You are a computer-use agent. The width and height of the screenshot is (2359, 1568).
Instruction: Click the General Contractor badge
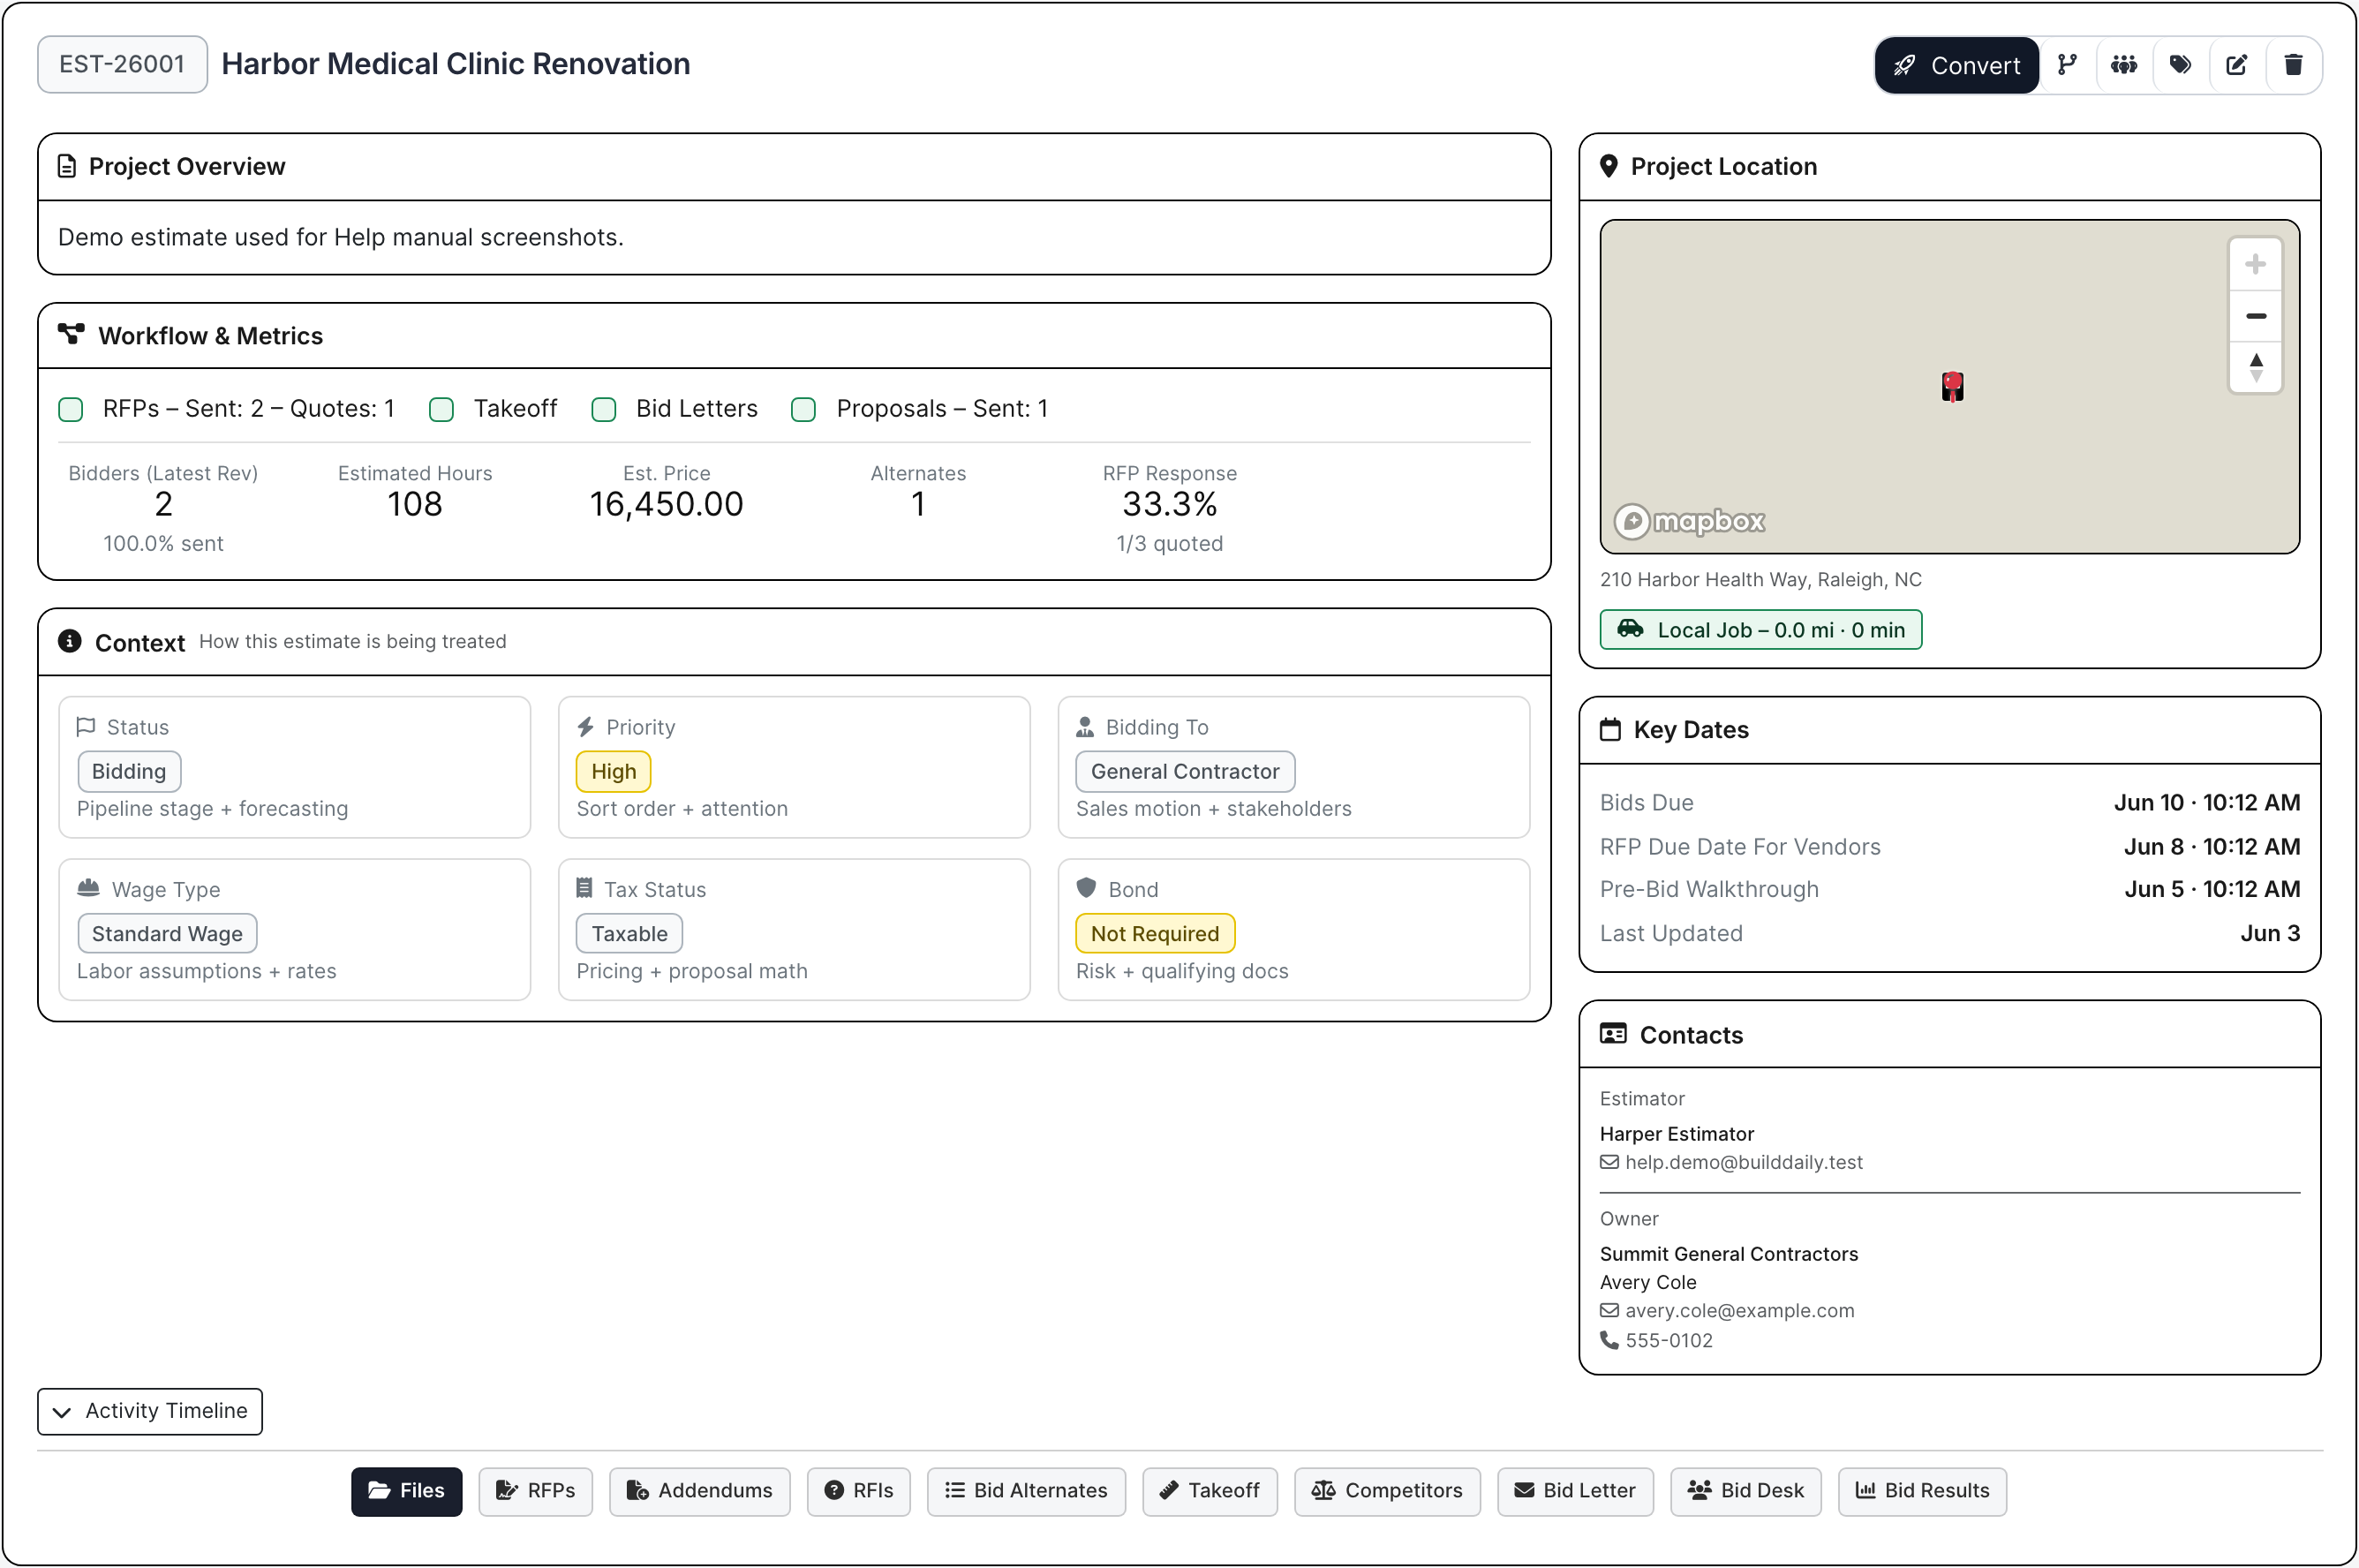[1185, 771]
